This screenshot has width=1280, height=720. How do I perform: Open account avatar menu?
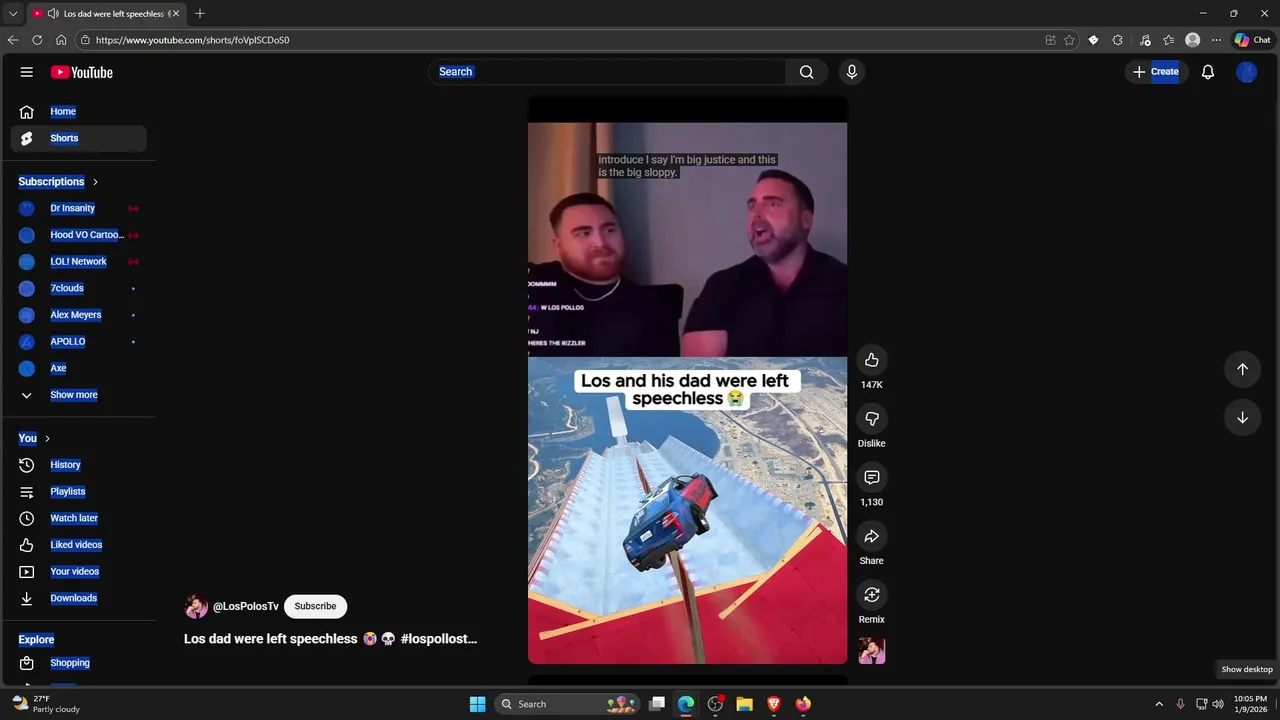(1246, 72)
